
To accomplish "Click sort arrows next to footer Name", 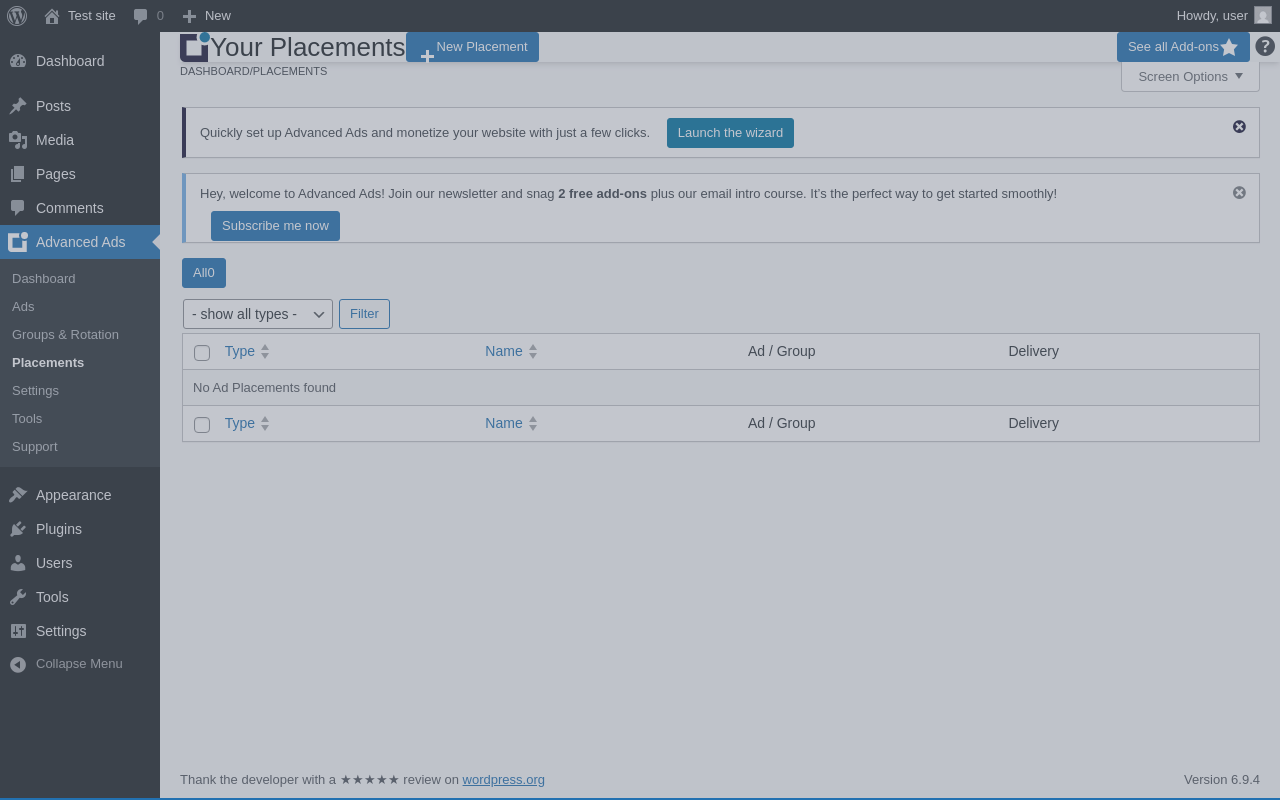I will point(533,424).
